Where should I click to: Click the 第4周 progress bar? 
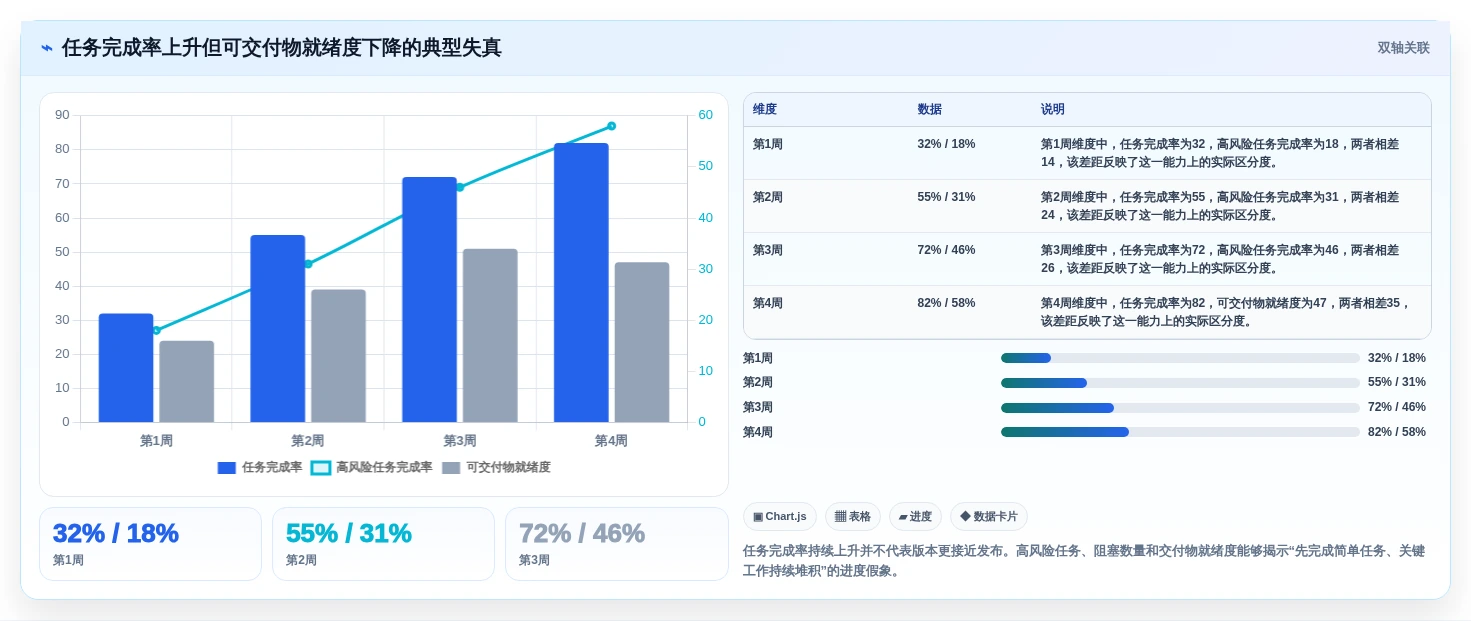coord(1180,432)
